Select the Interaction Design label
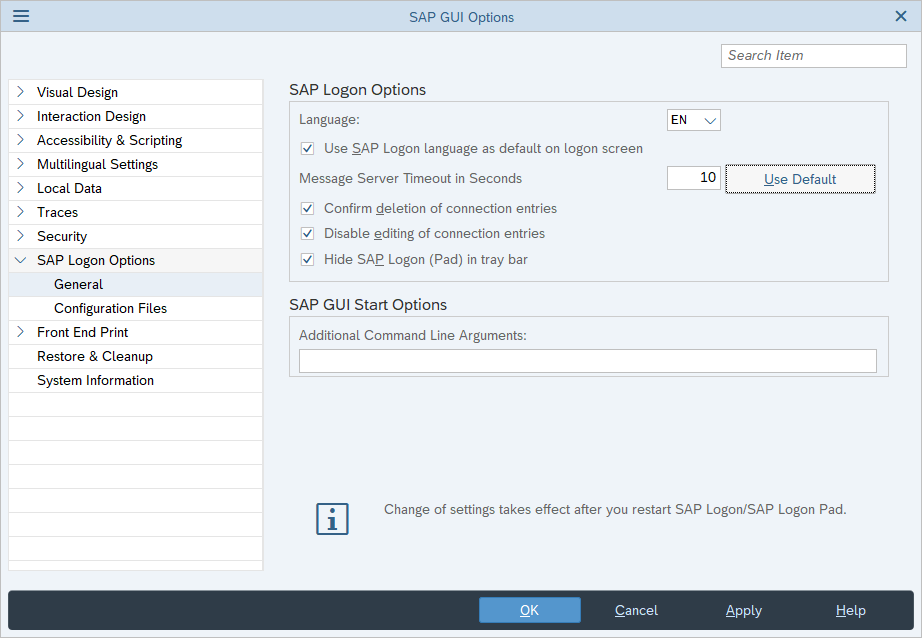The height and width of the screenshot is (638, 922). (x=91, y=116)
